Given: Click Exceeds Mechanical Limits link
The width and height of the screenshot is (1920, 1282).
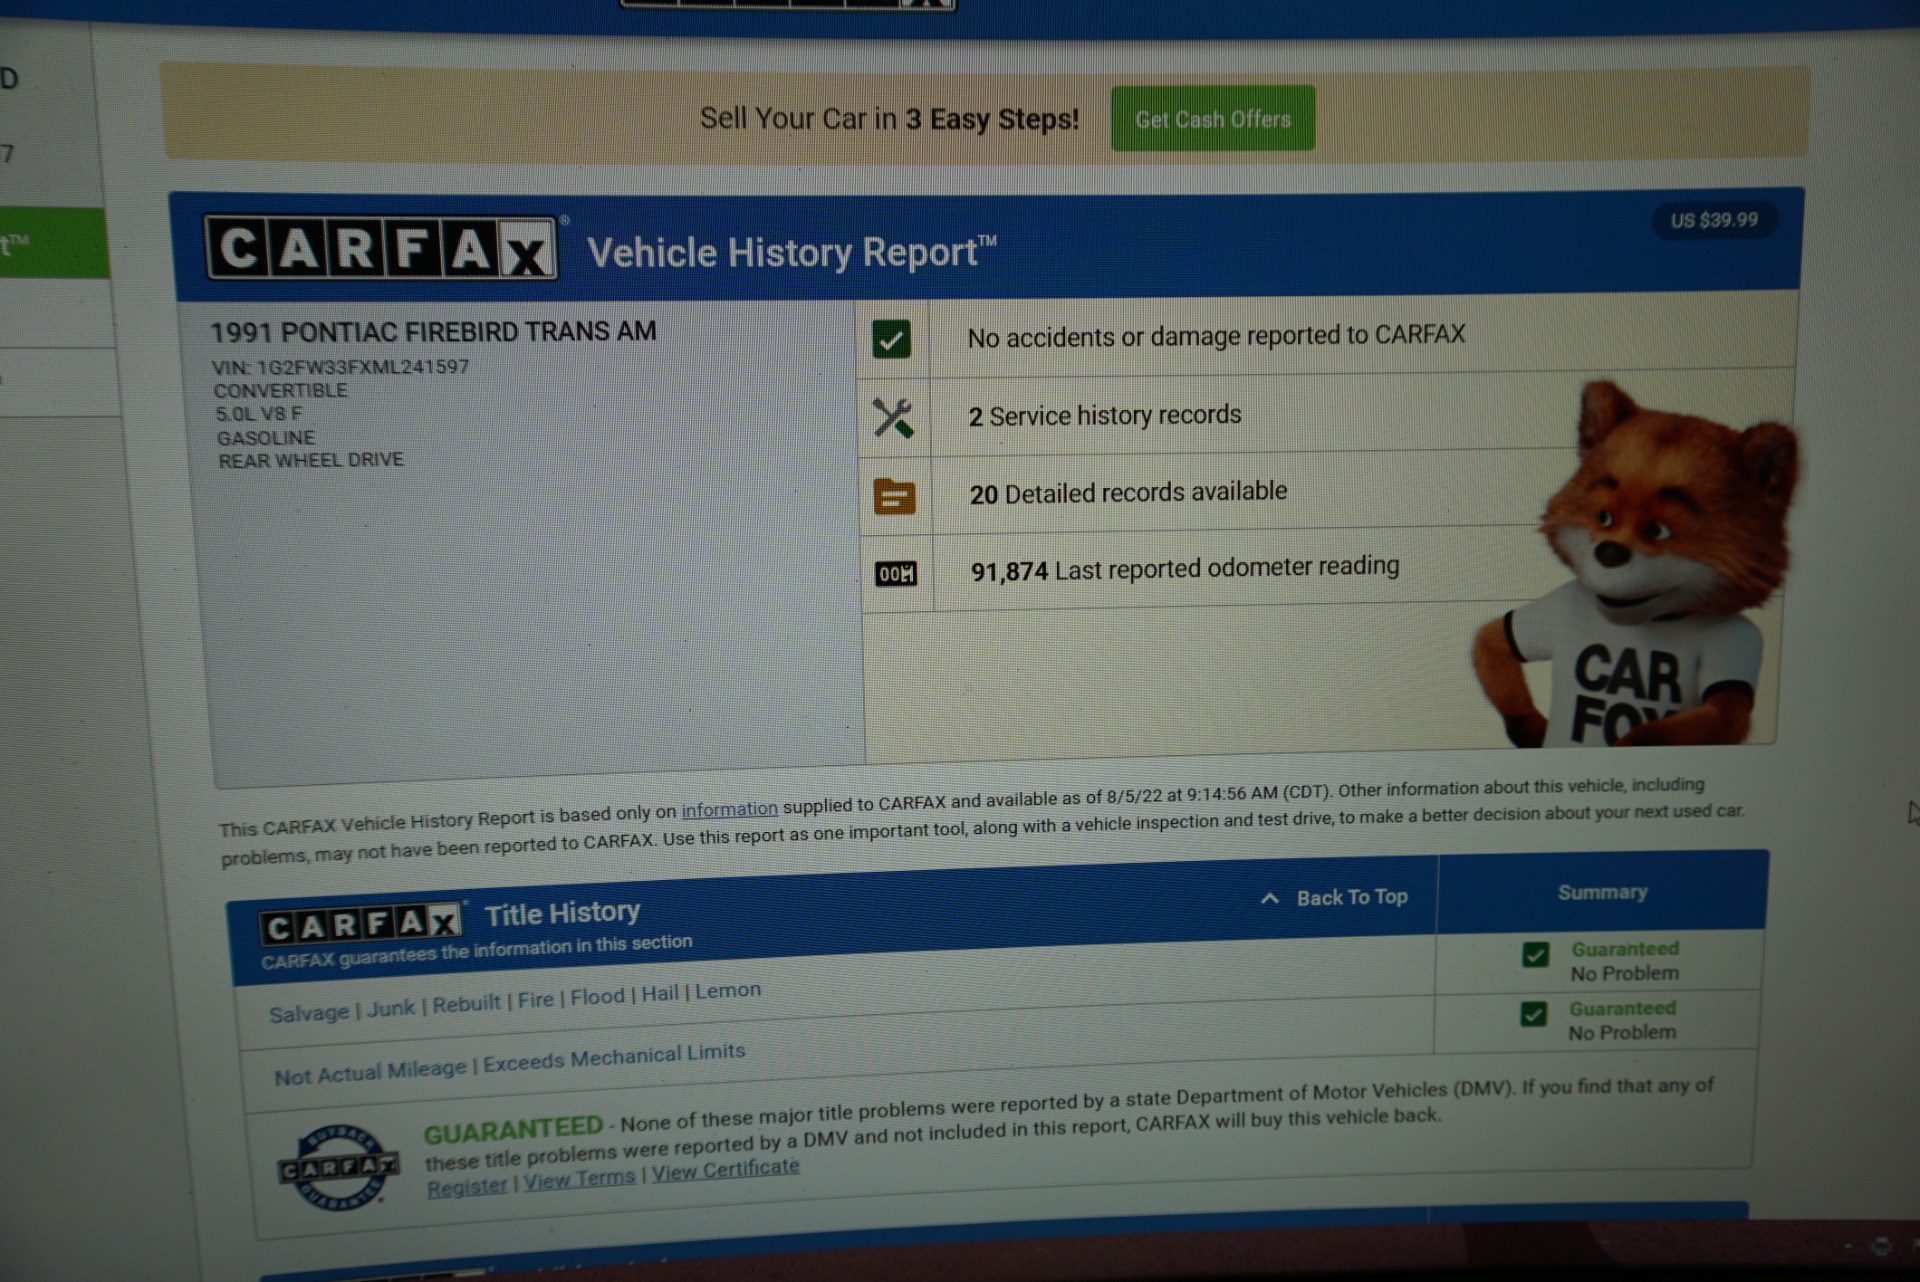Looking at the screenshot, I should (x=614, y=1058).
